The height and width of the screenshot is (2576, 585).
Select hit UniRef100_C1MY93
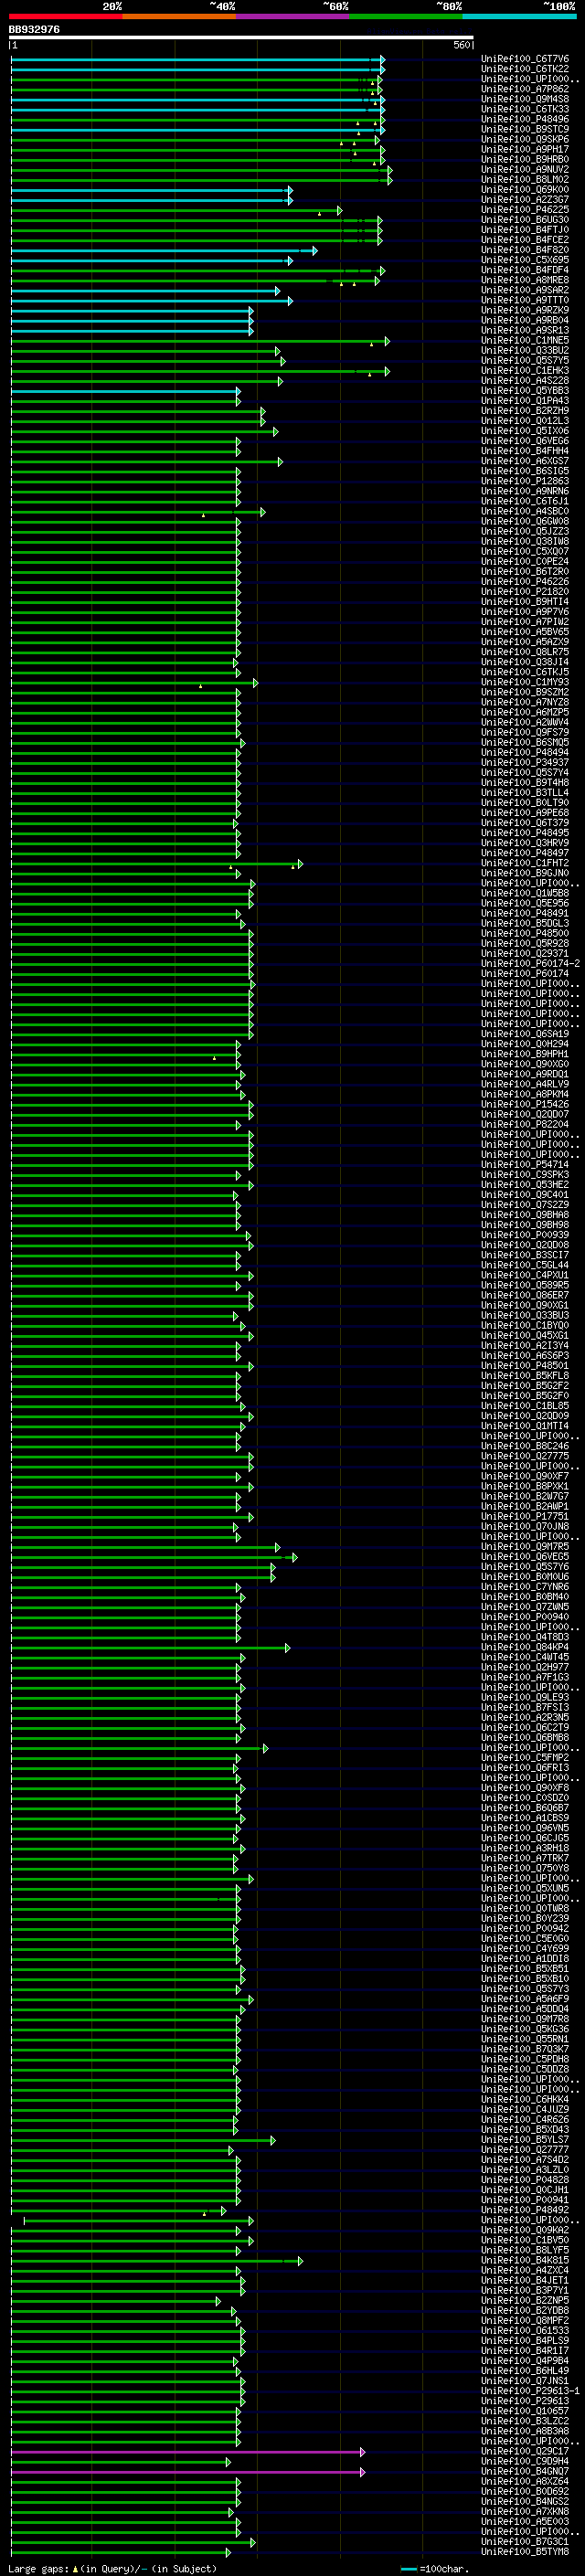[525, 682]
